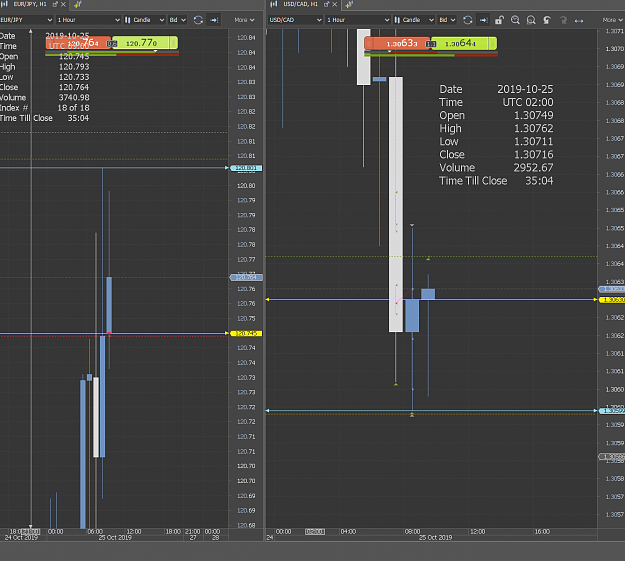The image size is (625, 561).
Task: Open the USD/CAD instrument dropdown
Action: [295, 20]
